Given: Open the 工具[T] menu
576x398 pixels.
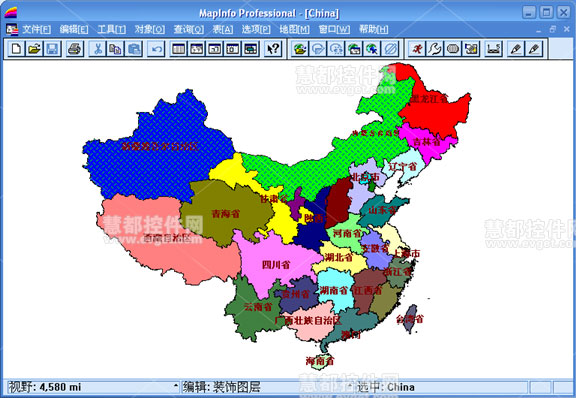Looking at the screenshot, I should point(112,29).
